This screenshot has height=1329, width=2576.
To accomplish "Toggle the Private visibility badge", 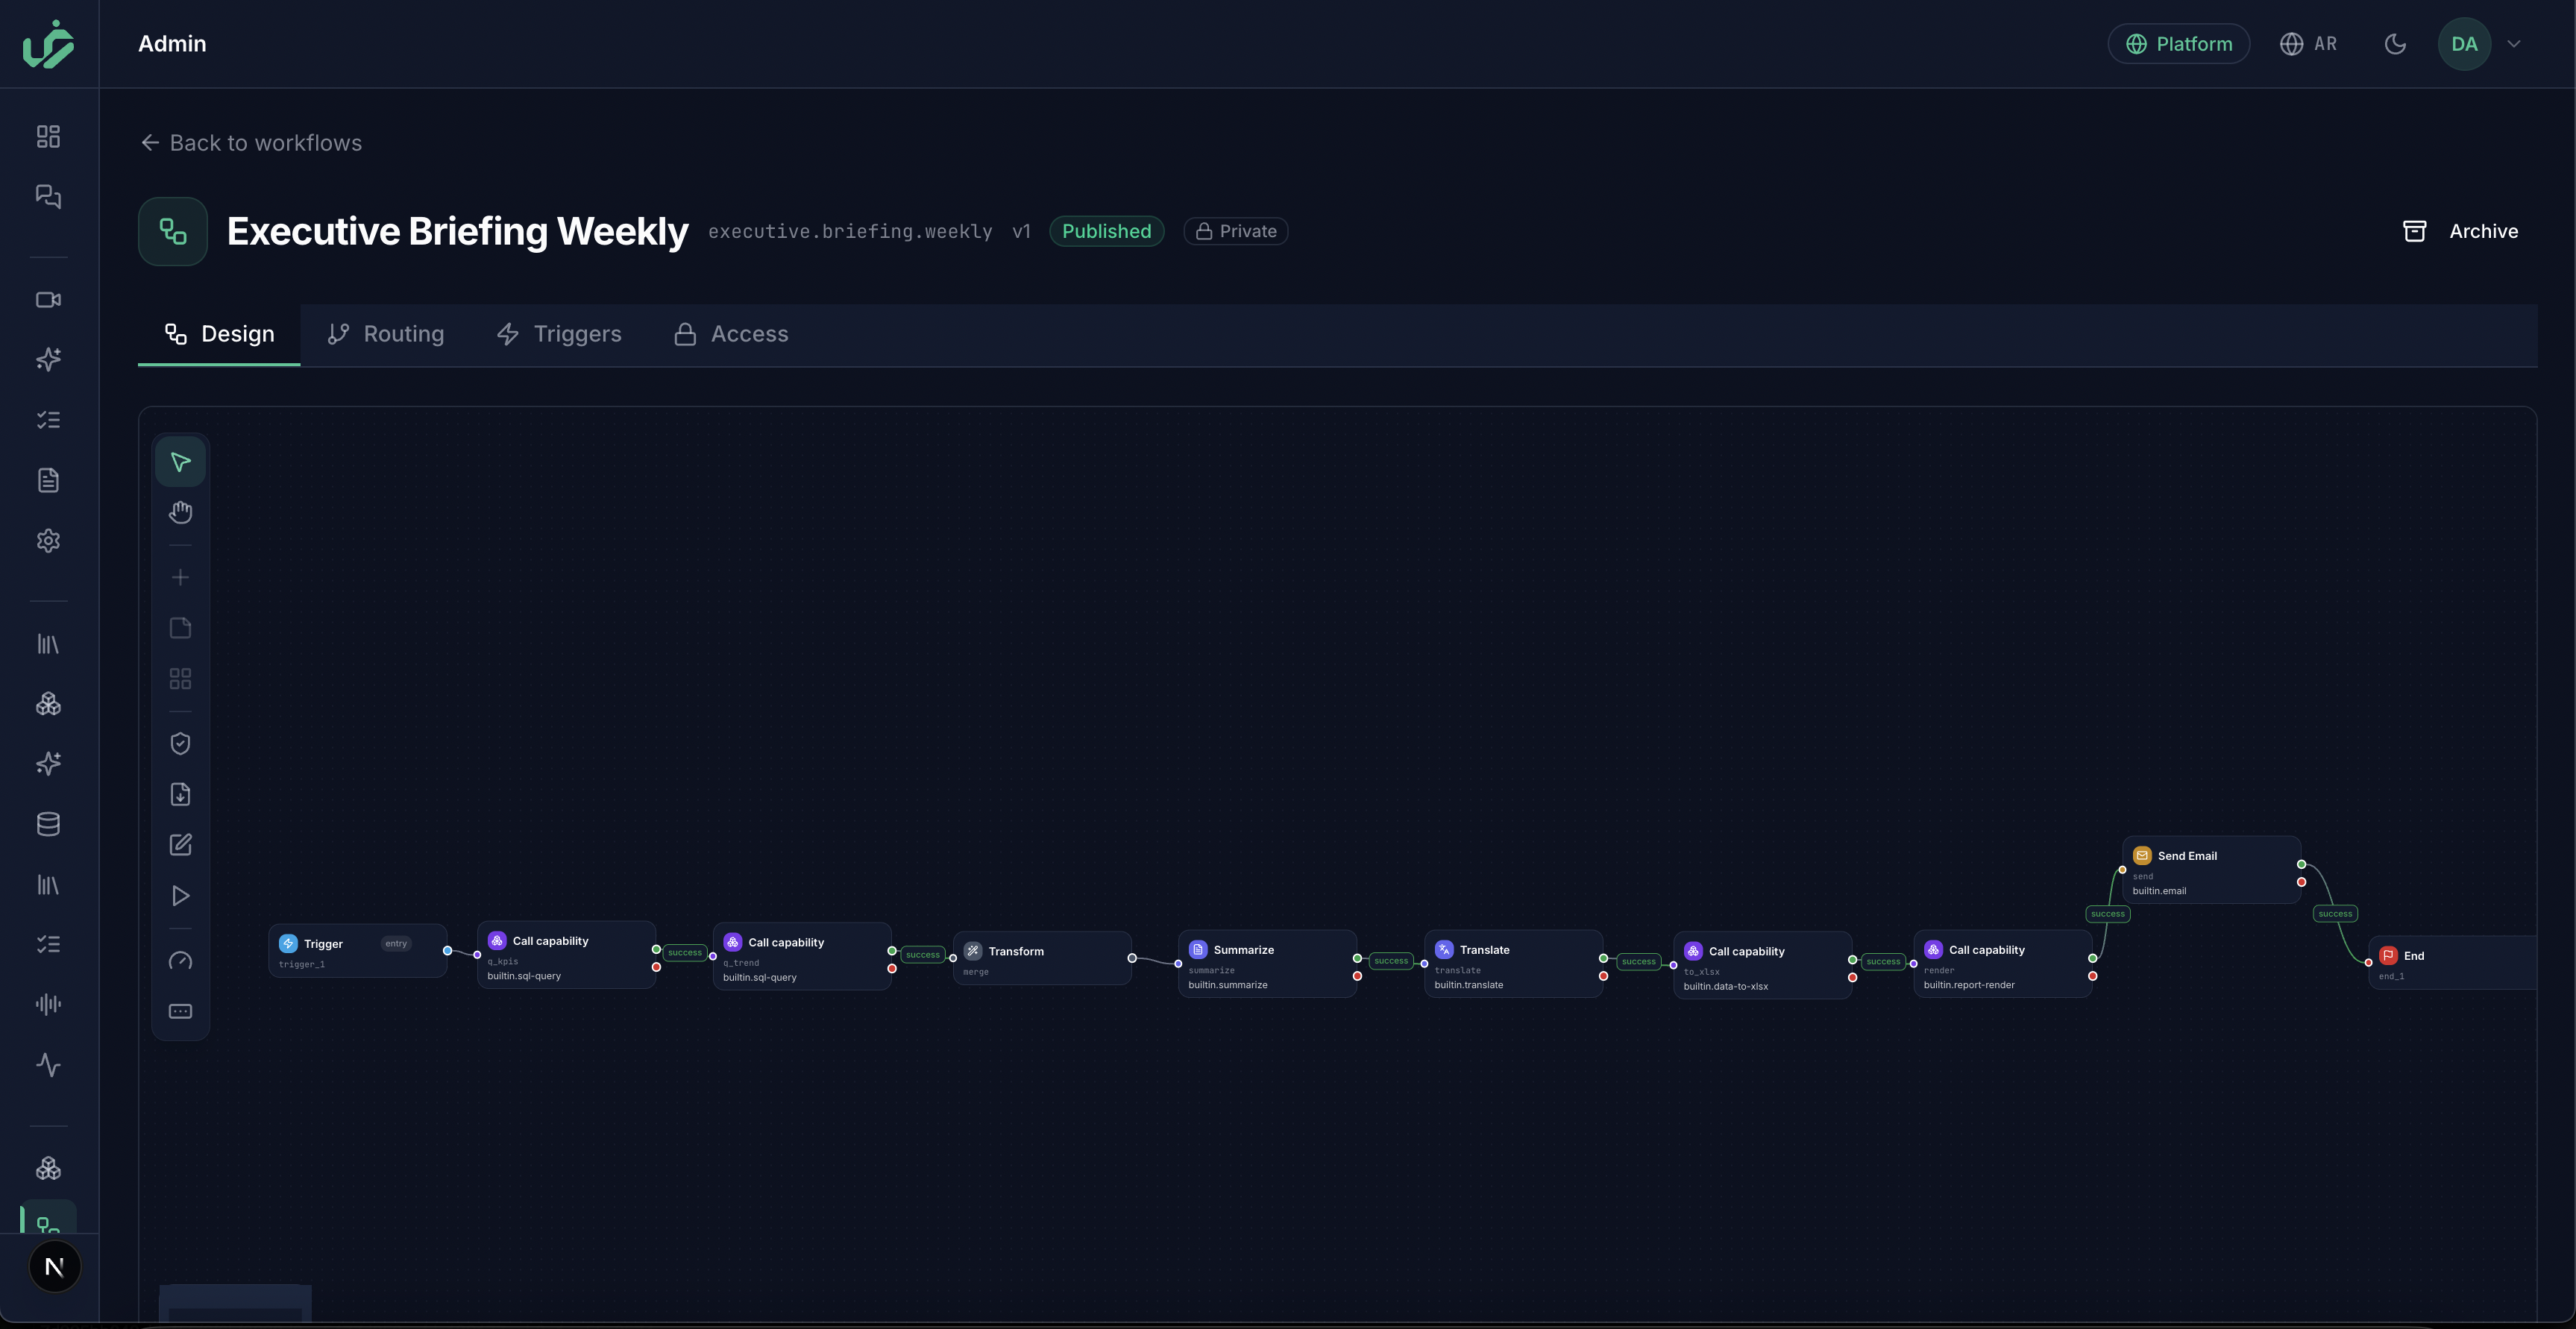I will tap(1236, 231).
